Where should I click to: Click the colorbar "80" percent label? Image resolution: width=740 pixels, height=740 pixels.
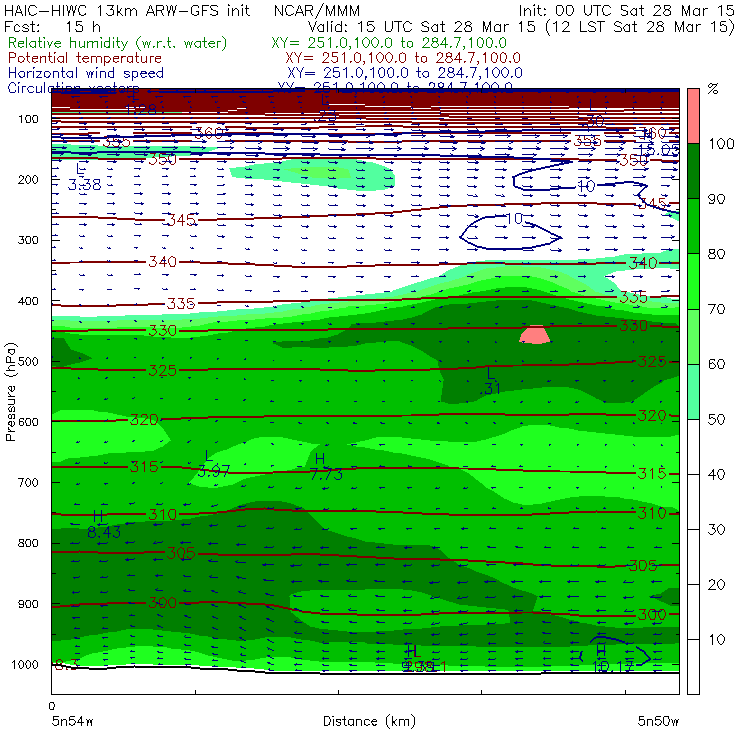click(x=716, y=254)
